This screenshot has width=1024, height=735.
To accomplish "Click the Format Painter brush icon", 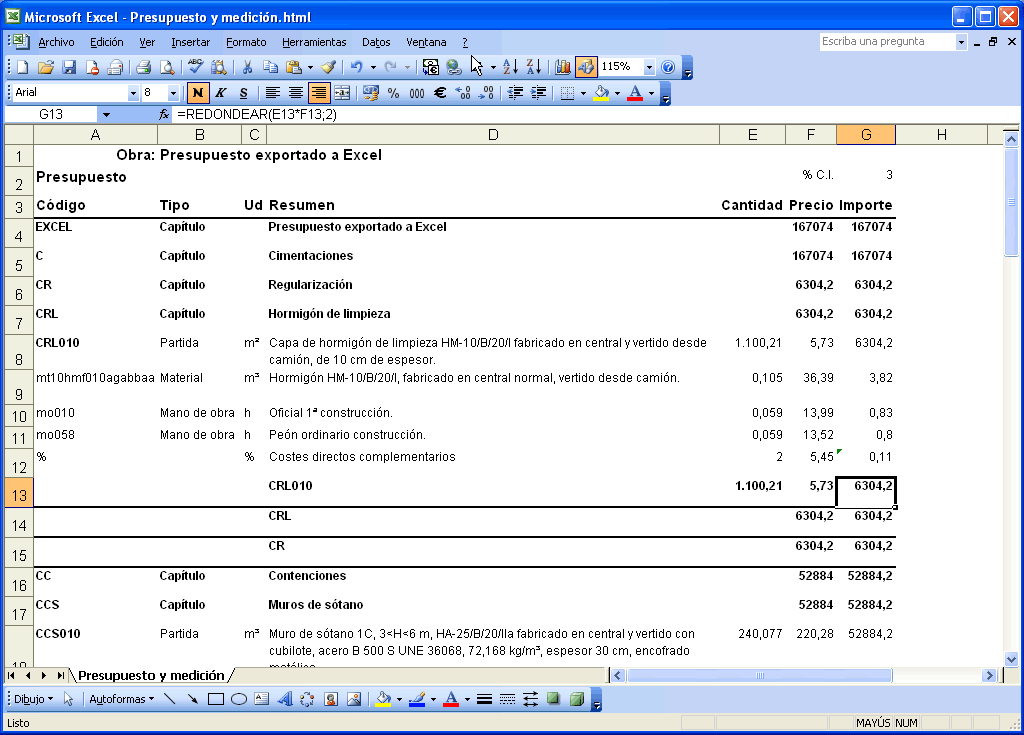I will 330,67.
